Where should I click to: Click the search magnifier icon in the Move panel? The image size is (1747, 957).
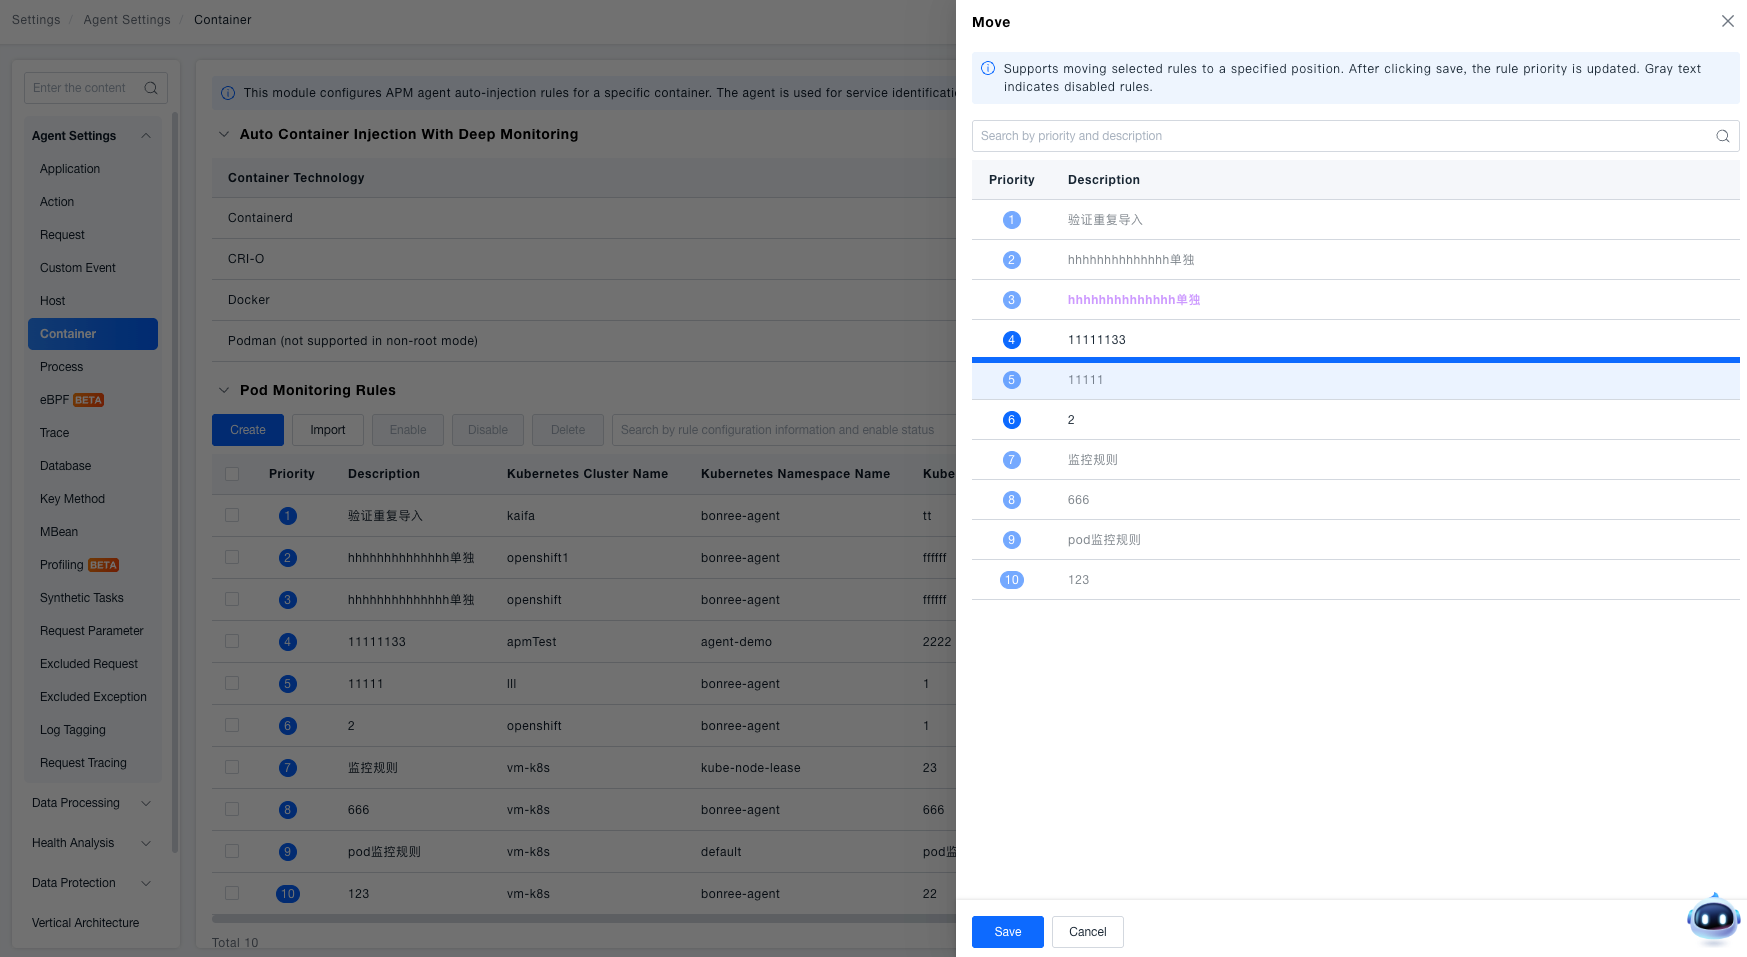[1722, 136]
